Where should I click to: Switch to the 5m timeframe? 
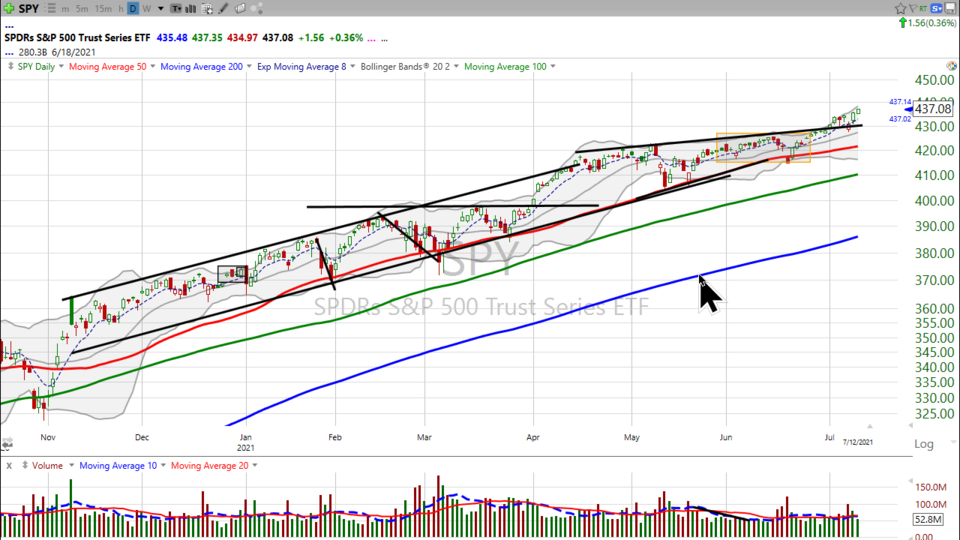point(82,8)
